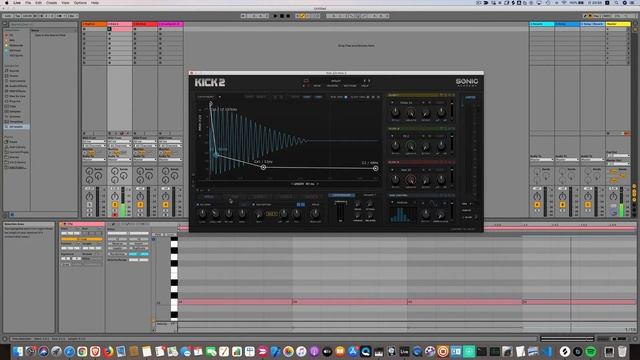Open the View menu
Screen dimensions: 640x360
click(65, 3)
